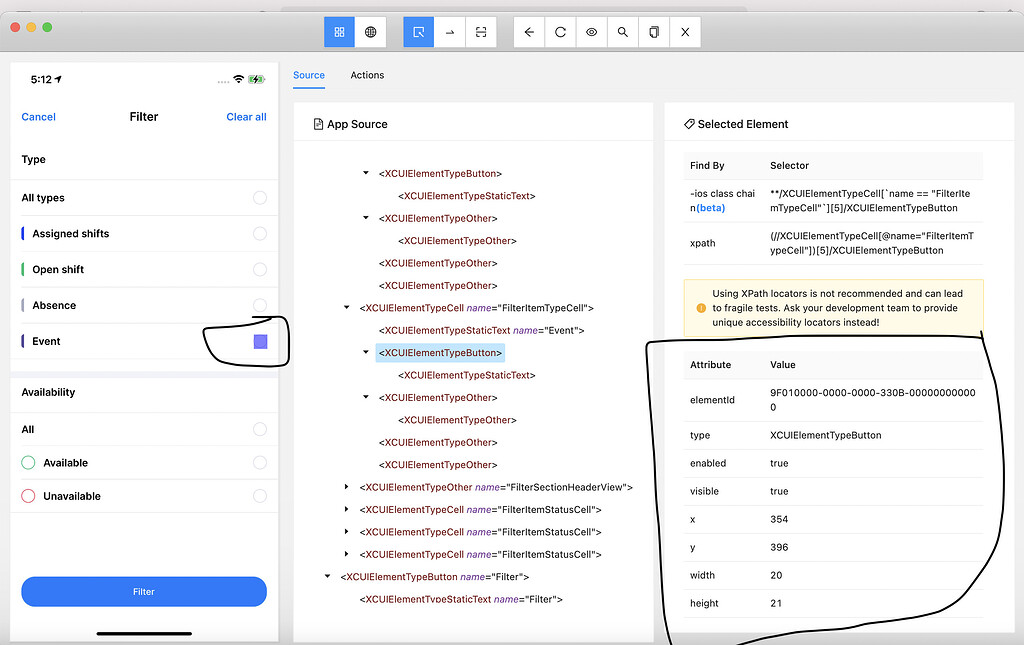Click the Clear all link
The width and height of the screenshot is (1024, 645).
pyautogui.click(x=246, y=117)
